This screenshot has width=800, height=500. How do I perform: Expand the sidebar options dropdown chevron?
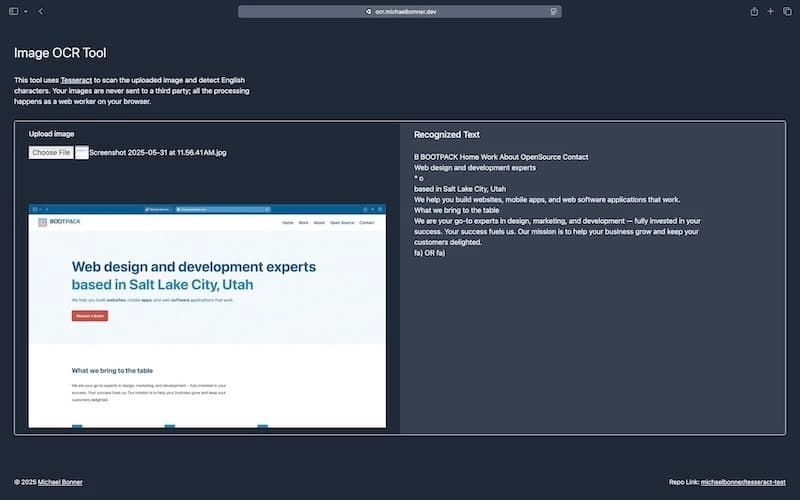click(x=25, y=11)
